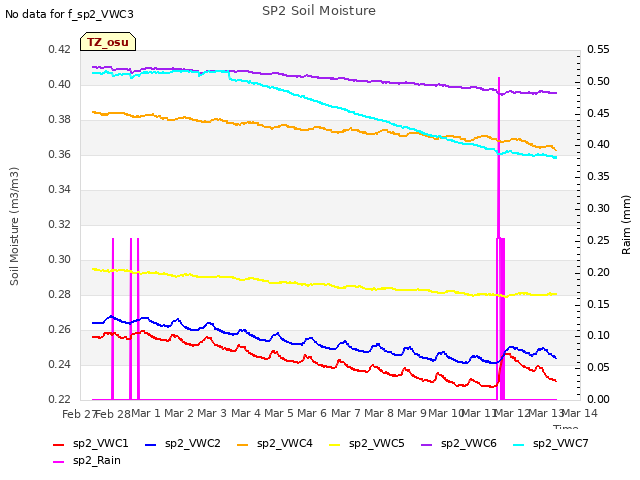640x480 pixels.
Task: Click the 0.36 left axis tick label
Action: click(x=60, y=155)
